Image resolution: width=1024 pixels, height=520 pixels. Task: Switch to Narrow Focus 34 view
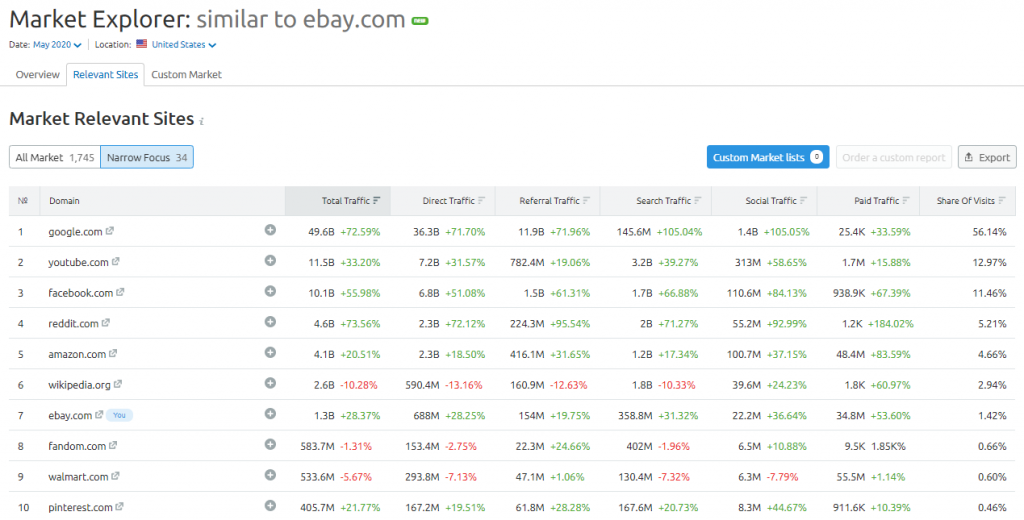tap(147, 157)
